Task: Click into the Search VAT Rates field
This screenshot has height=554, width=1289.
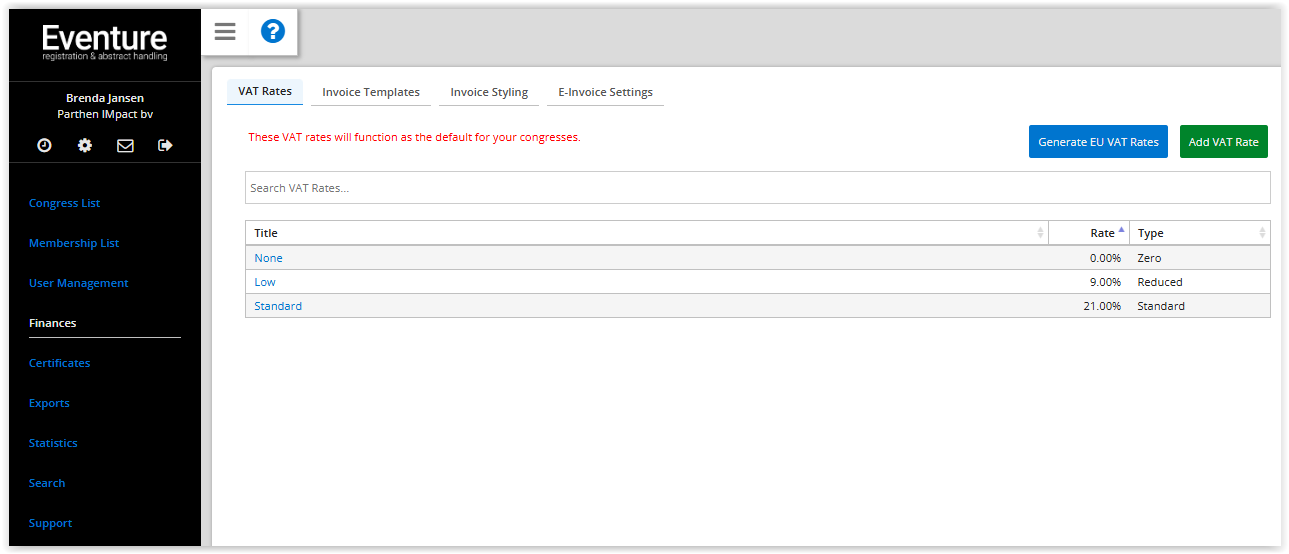Action: pos(757,188)
